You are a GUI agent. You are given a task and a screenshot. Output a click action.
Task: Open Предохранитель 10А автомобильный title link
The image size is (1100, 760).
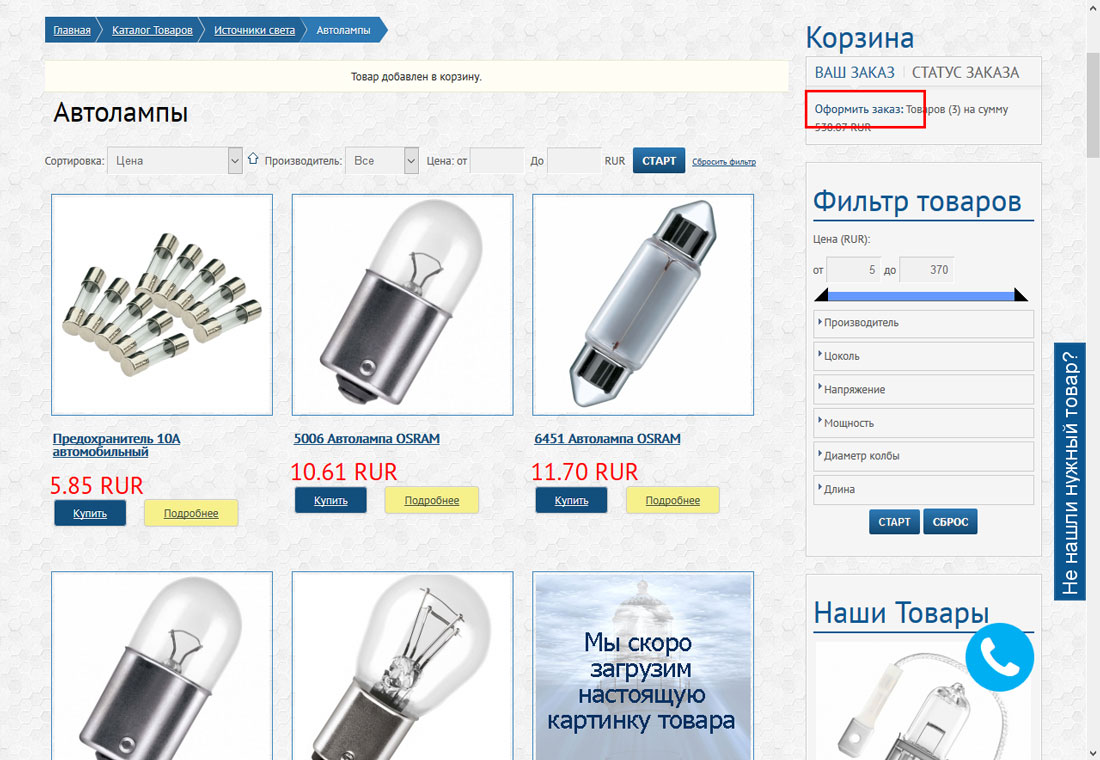(116, 445)
